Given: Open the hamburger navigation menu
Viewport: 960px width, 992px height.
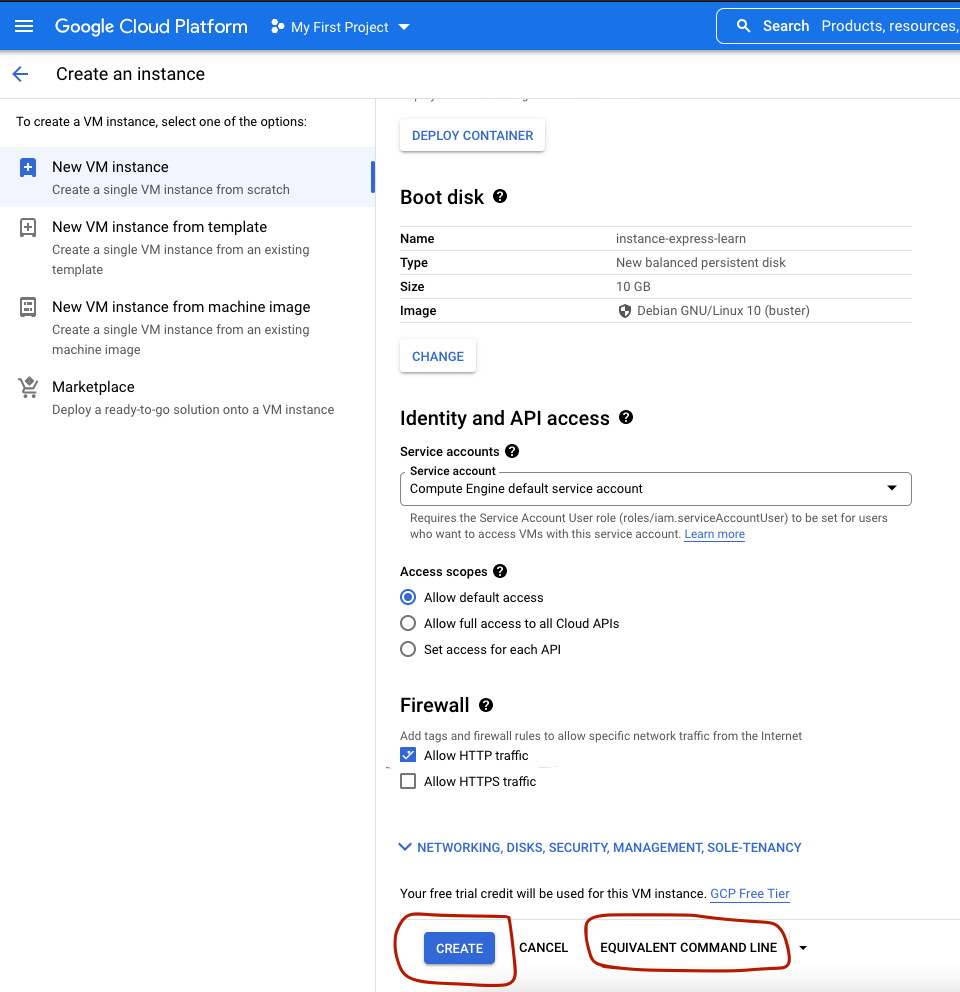Looking at the screenshot, I should coord(24,26).
